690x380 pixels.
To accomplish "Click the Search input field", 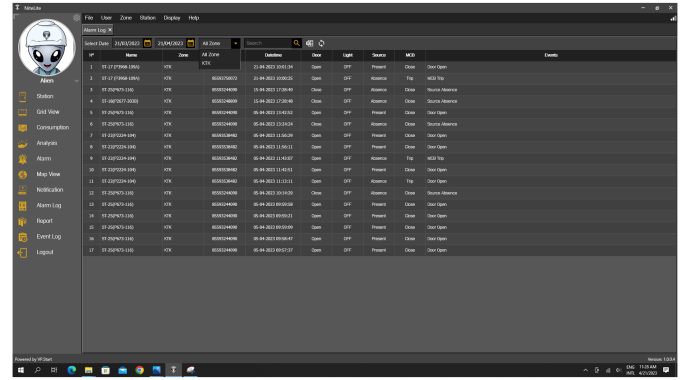I will (268, 43).
